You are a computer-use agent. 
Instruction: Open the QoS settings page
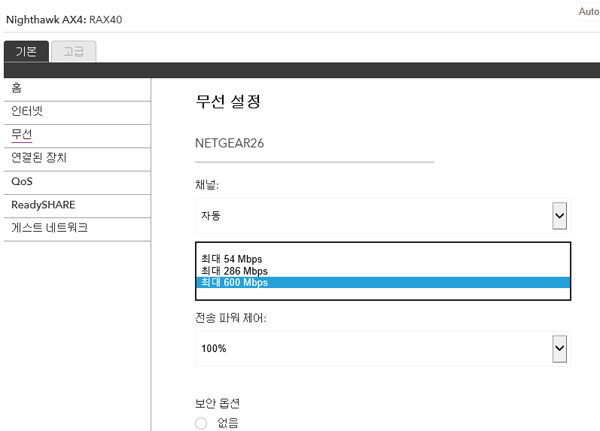click(77, 182)
